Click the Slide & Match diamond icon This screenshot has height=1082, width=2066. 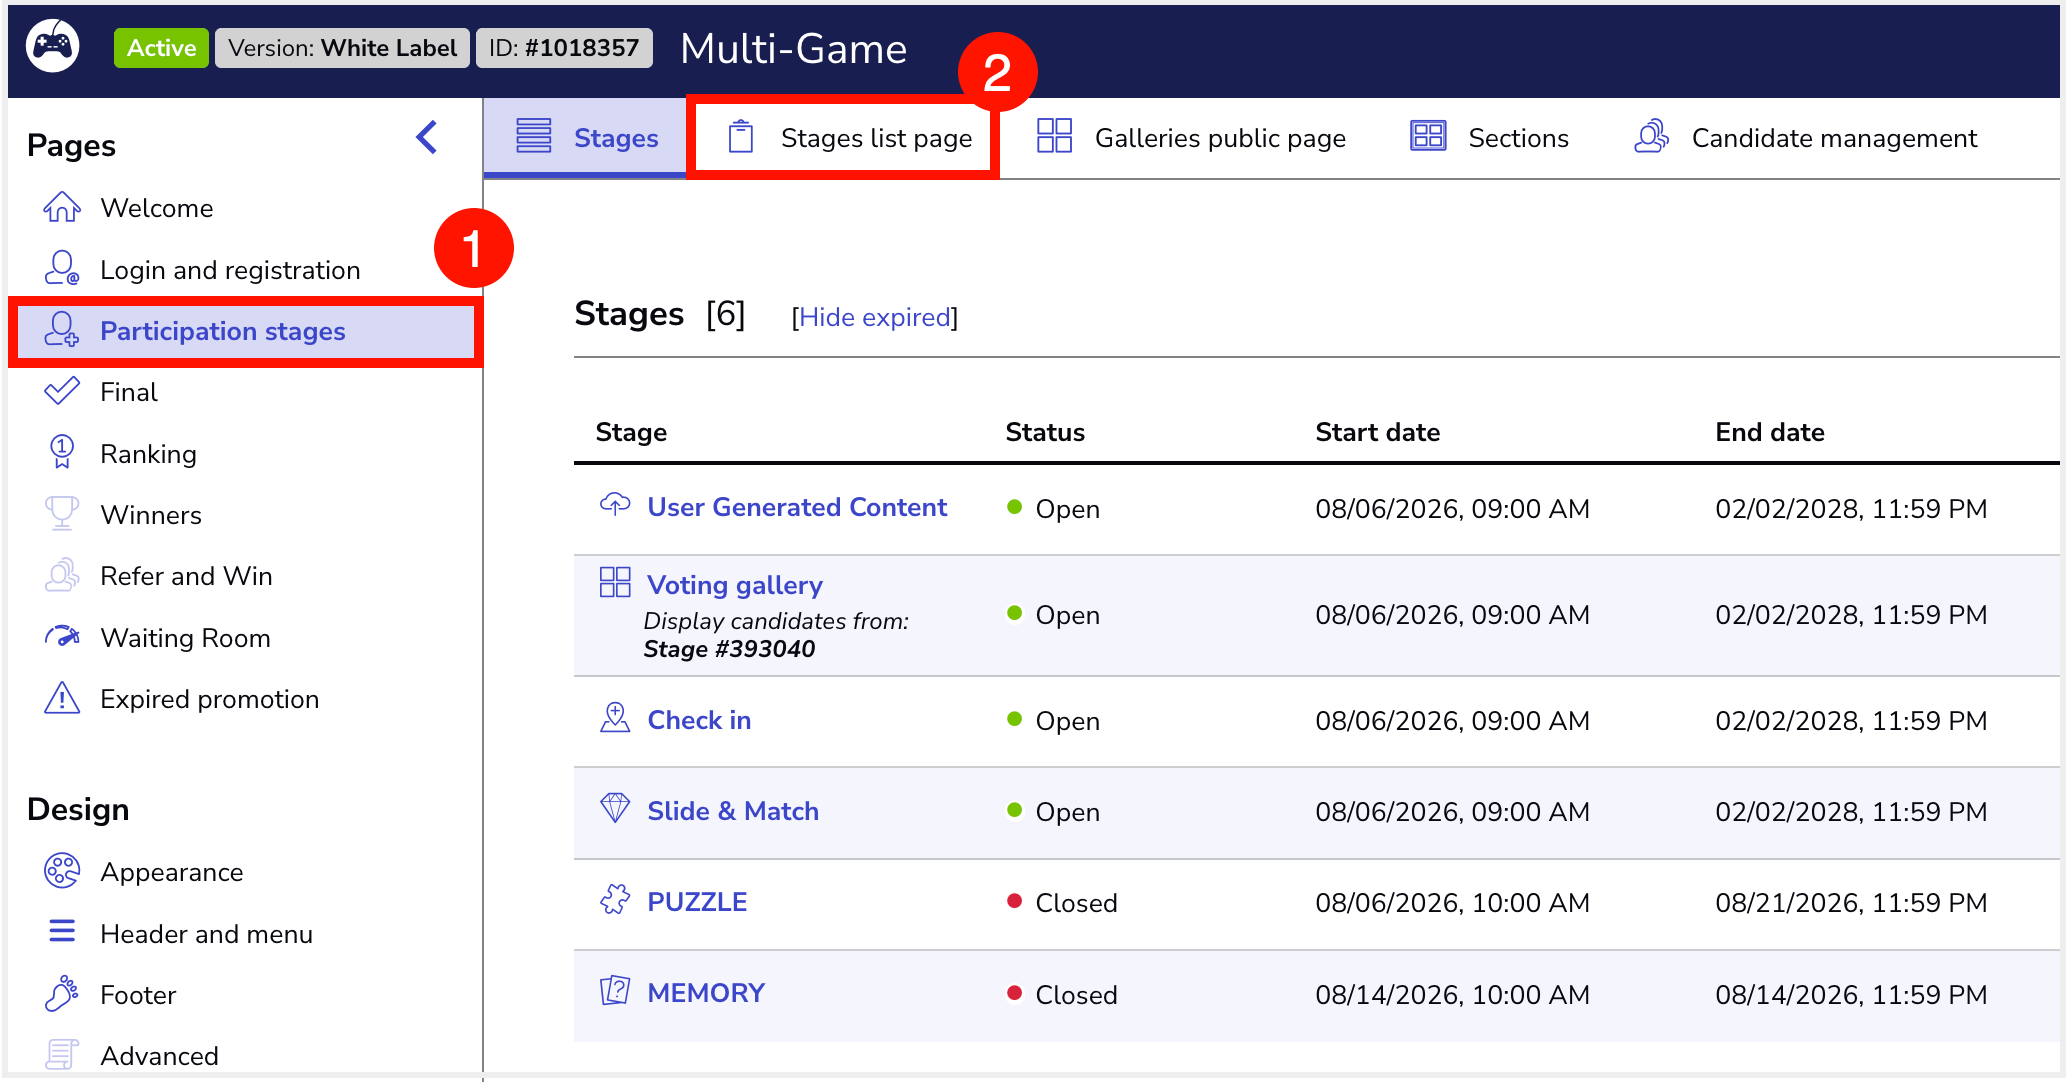[615, 808]
